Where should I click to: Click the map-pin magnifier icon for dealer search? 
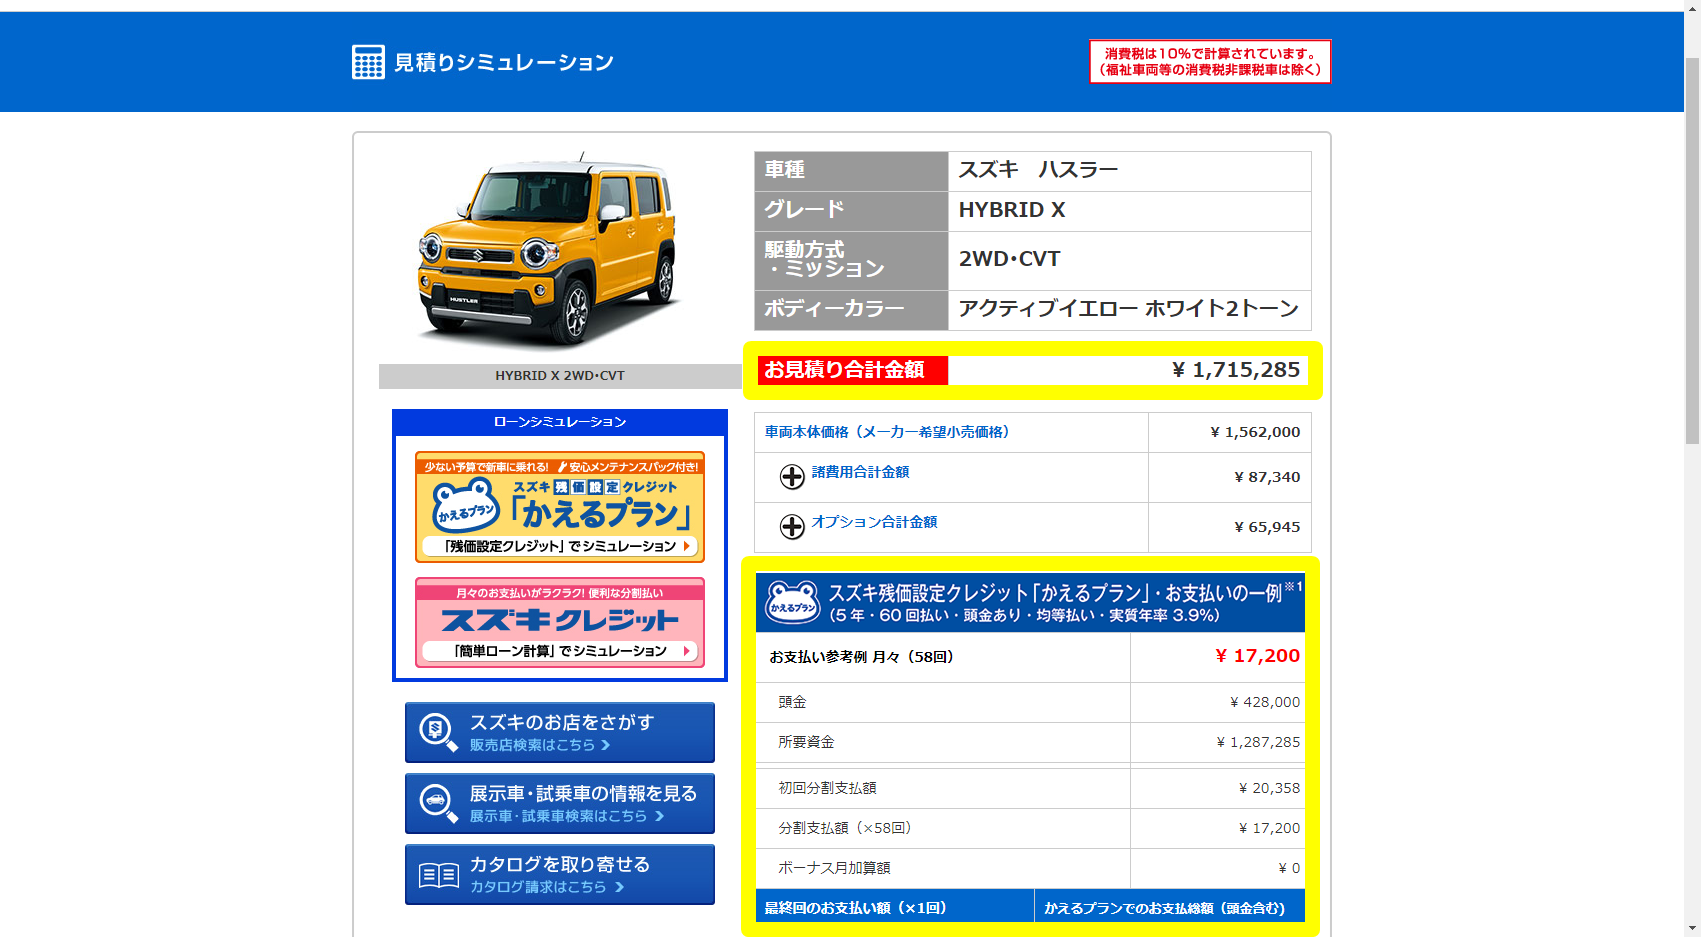tap(438, 732)
